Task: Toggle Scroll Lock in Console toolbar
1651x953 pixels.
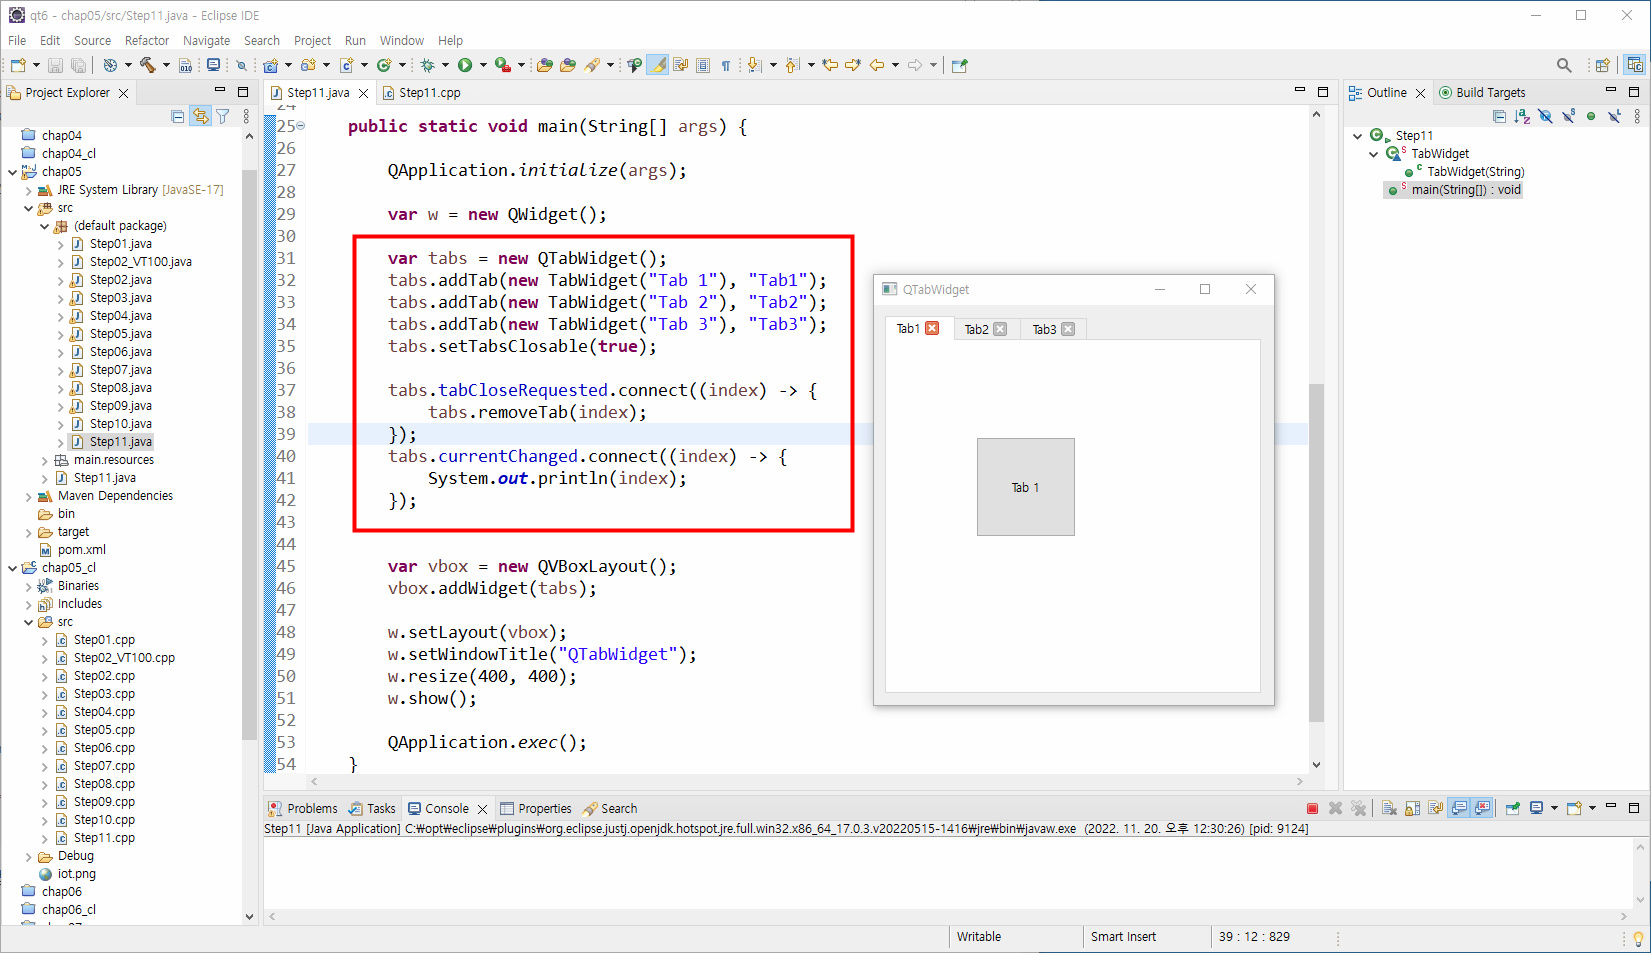Action: coord(1412,808)
